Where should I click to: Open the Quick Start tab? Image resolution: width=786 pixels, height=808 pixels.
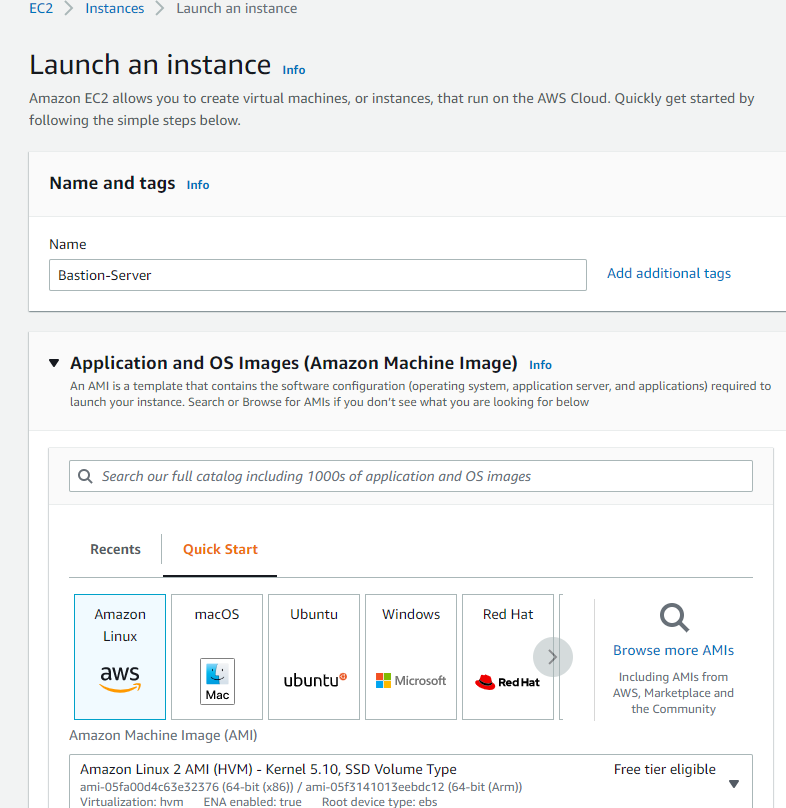pos(220,549)
